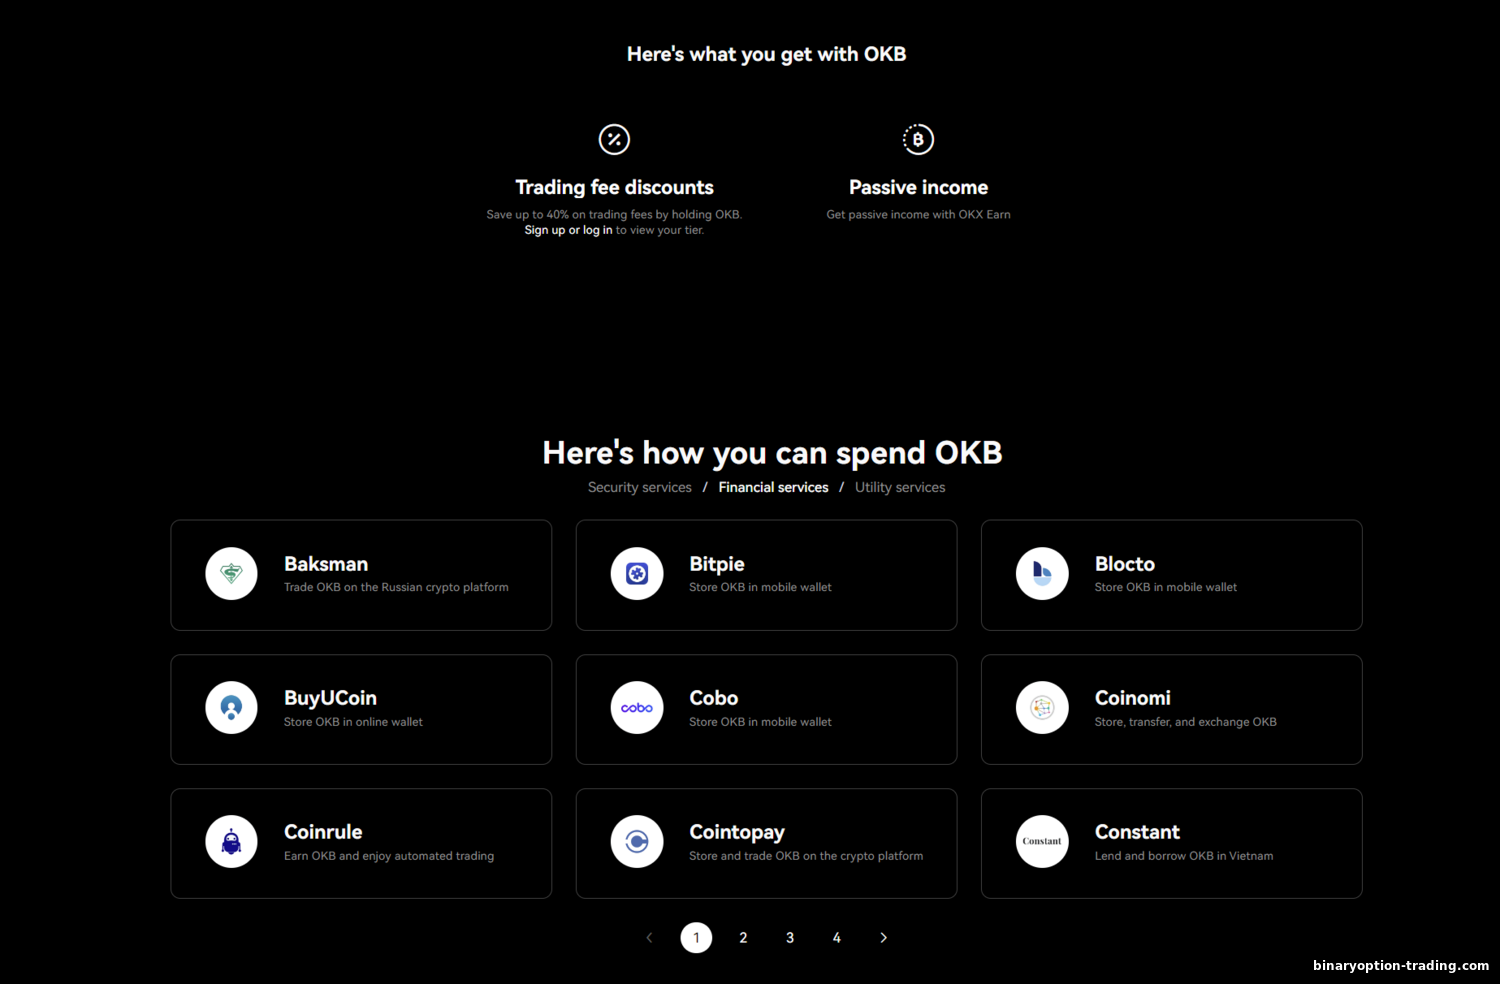Jump to page 3 of services

pyautogui.click(x=790, y=938)
